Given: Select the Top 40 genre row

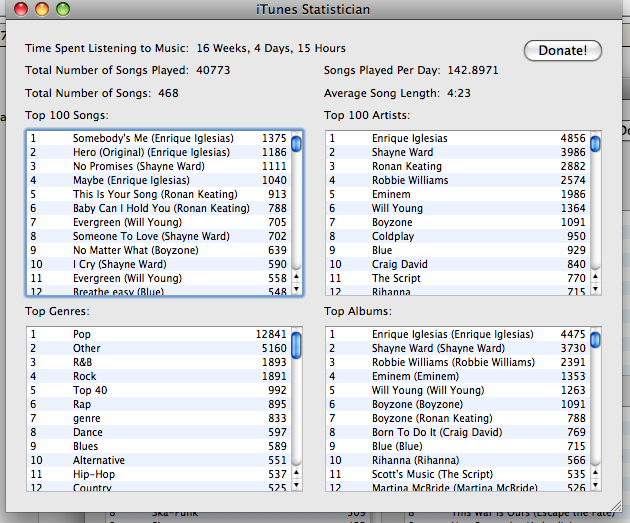Looking at the screenshot, I should click(159, 390).
